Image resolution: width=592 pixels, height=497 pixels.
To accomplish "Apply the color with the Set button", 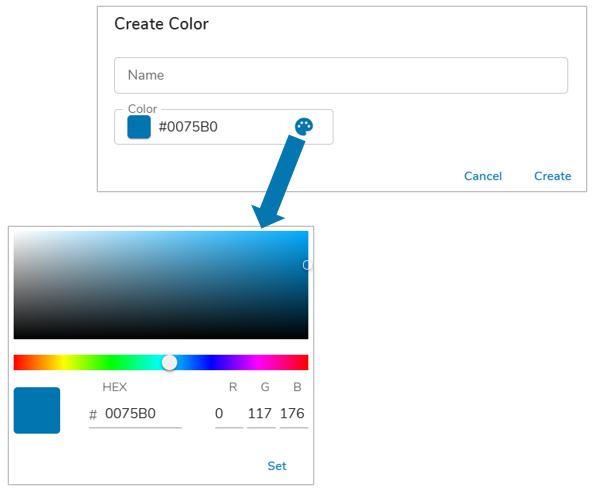I will [x=277, y=466].
